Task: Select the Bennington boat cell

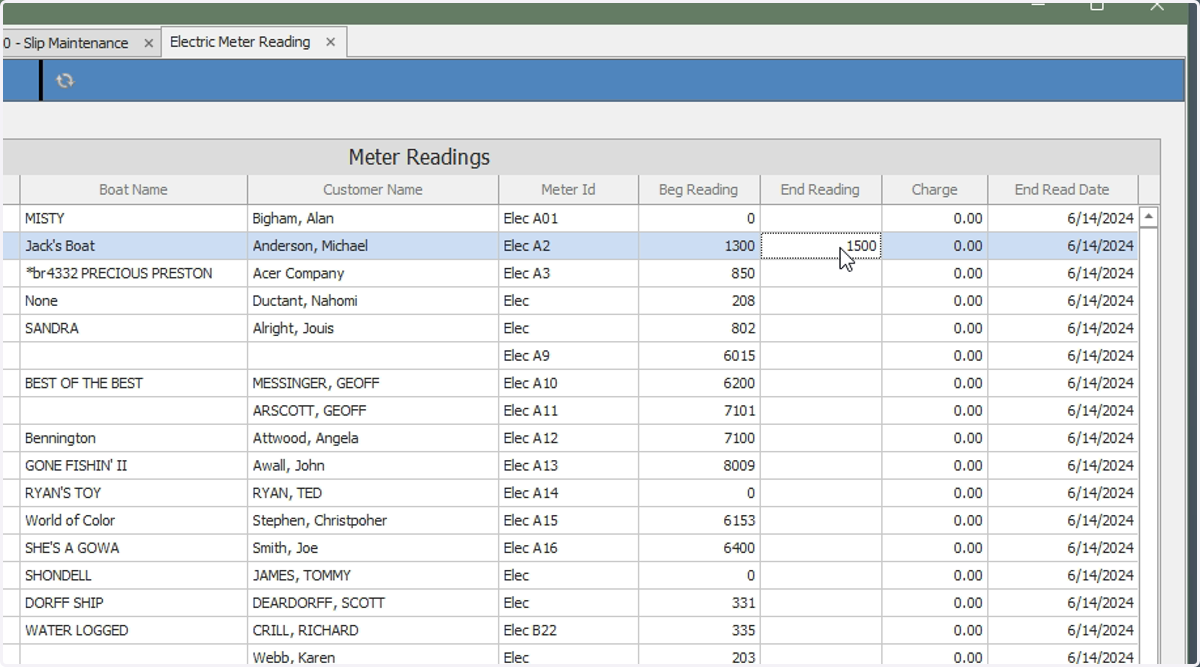Action: (133, 438)
